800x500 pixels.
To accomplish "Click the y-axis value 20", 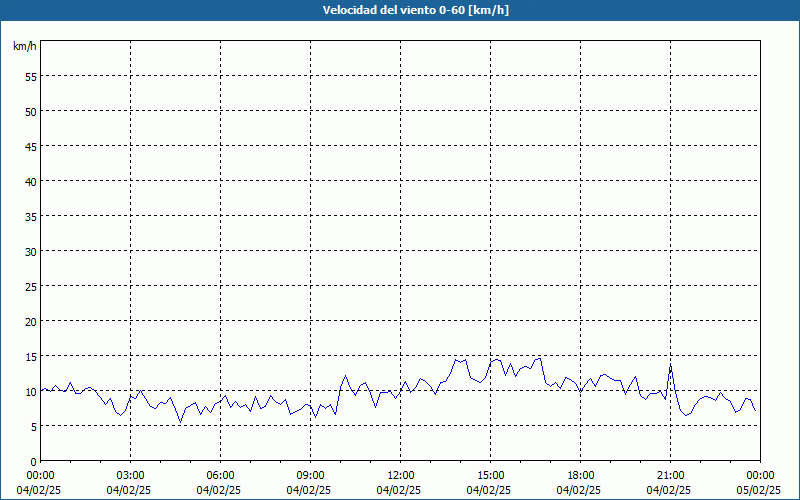I will [x=31, y=321].
